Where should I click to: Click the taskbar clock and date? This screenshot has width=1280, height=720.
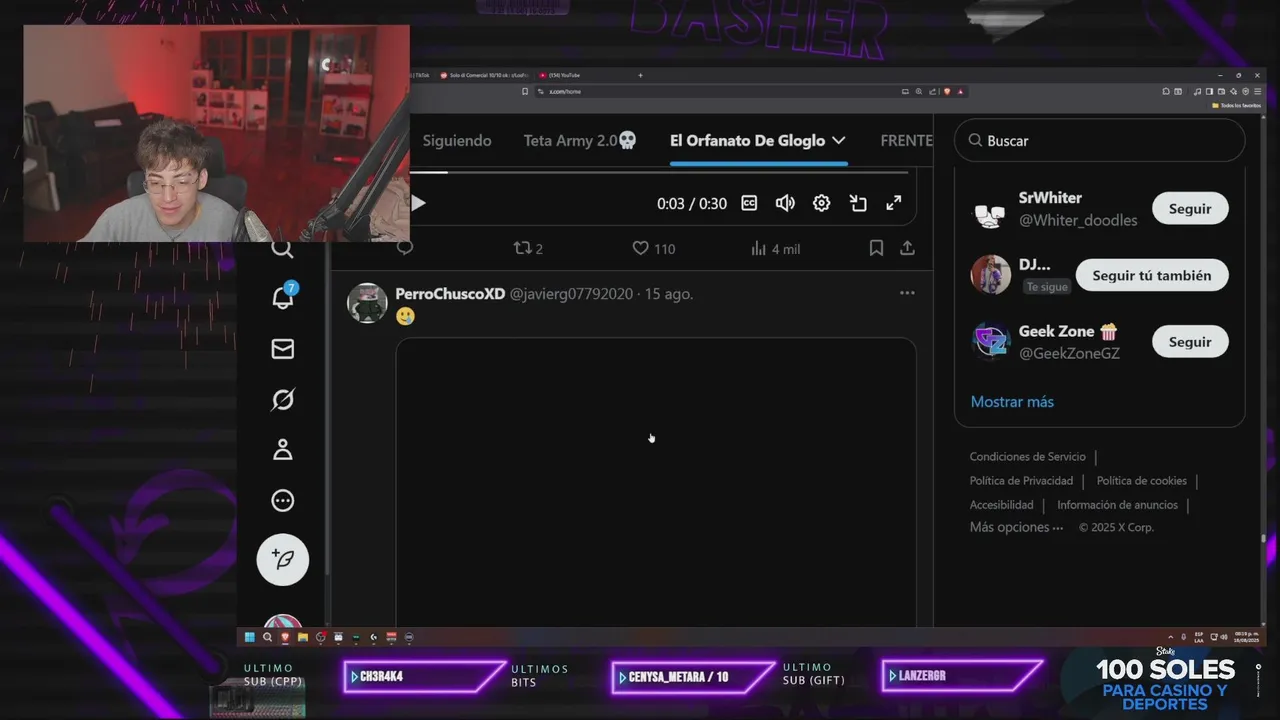tap(1245, 636)
